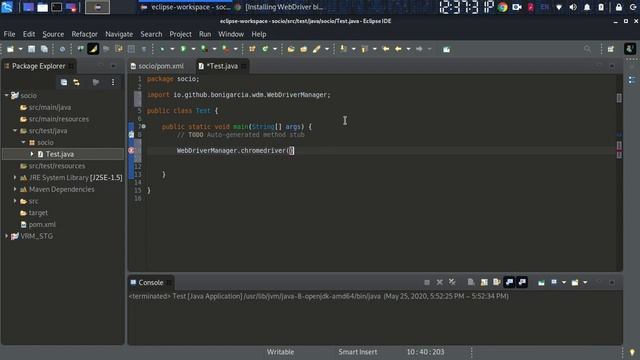640x360 pixels.
Task: Click the New Java Class icon
Action: point(265,49)
